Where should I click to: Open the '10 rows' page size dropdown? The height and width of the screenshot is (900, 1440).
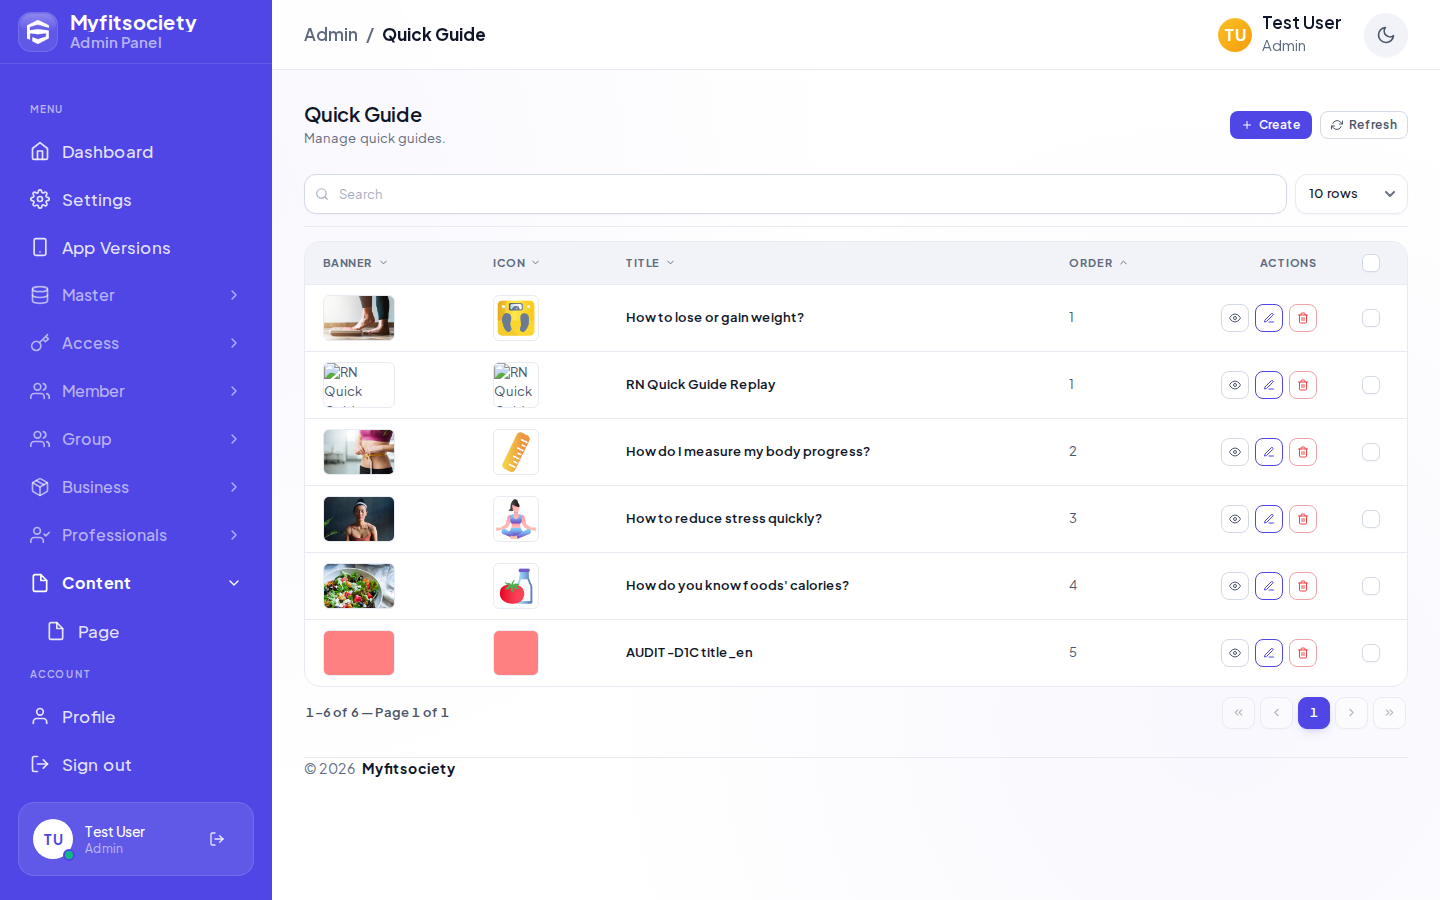pos(1351,194)
